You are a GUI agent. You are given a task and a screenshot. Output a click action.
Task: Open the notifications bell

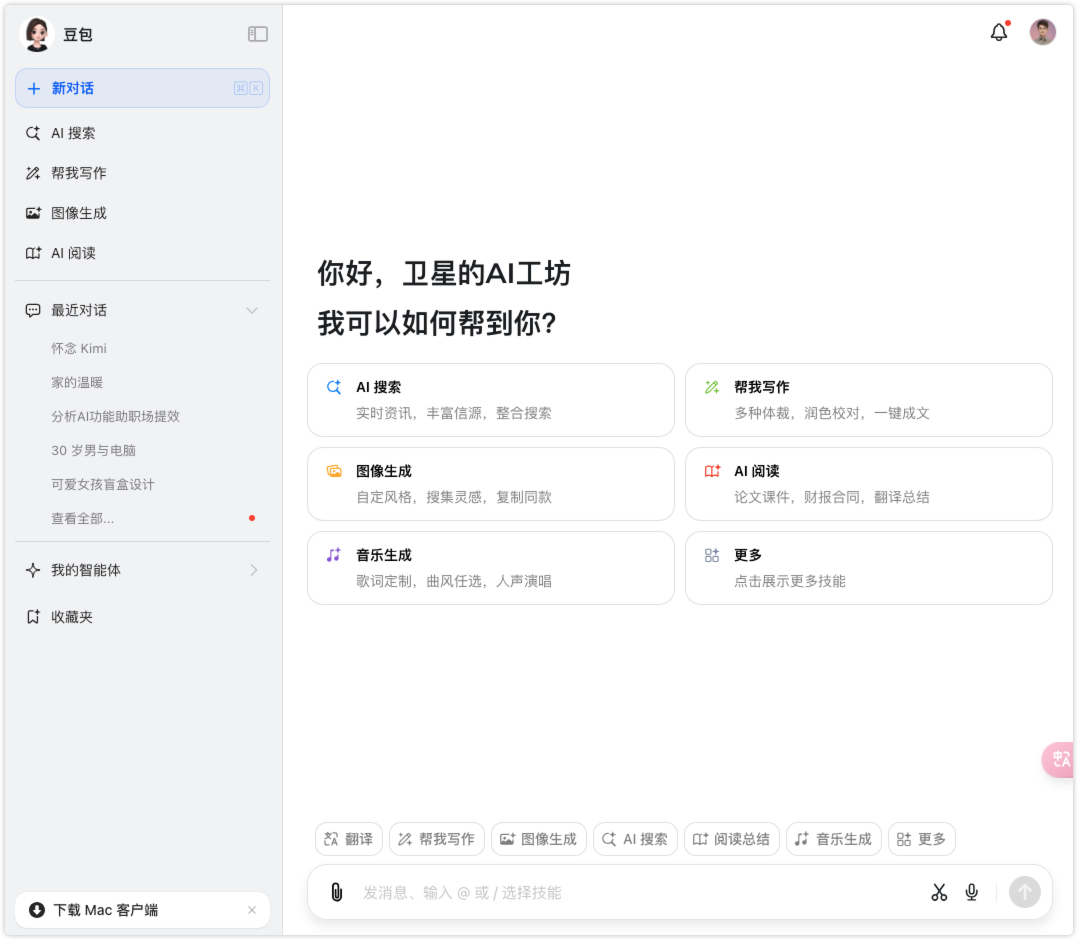tap(997, 32)
